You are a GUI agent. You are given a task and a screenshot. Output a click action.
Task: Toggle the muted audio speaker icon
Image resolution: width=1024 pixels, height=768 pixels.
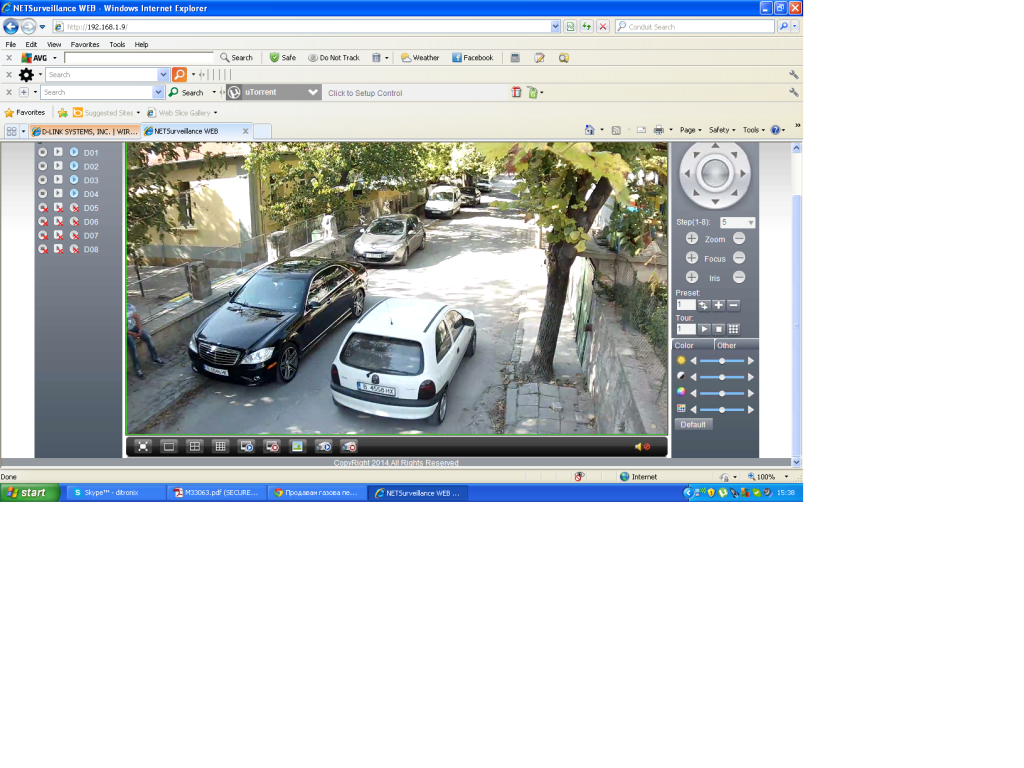(642, 447)
